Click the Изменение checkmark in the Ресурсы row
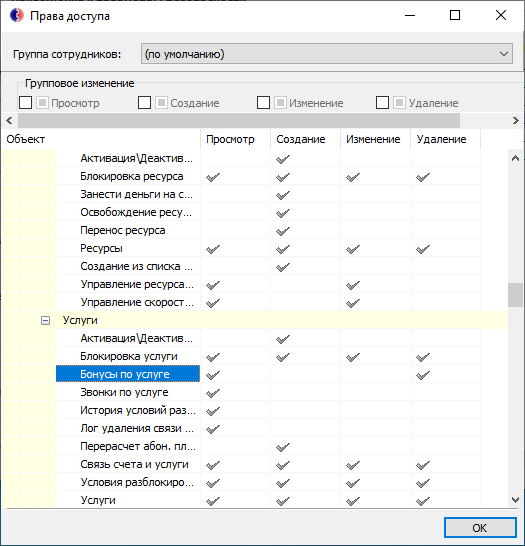This screenshot has width=525, height=546. point(353,249)
